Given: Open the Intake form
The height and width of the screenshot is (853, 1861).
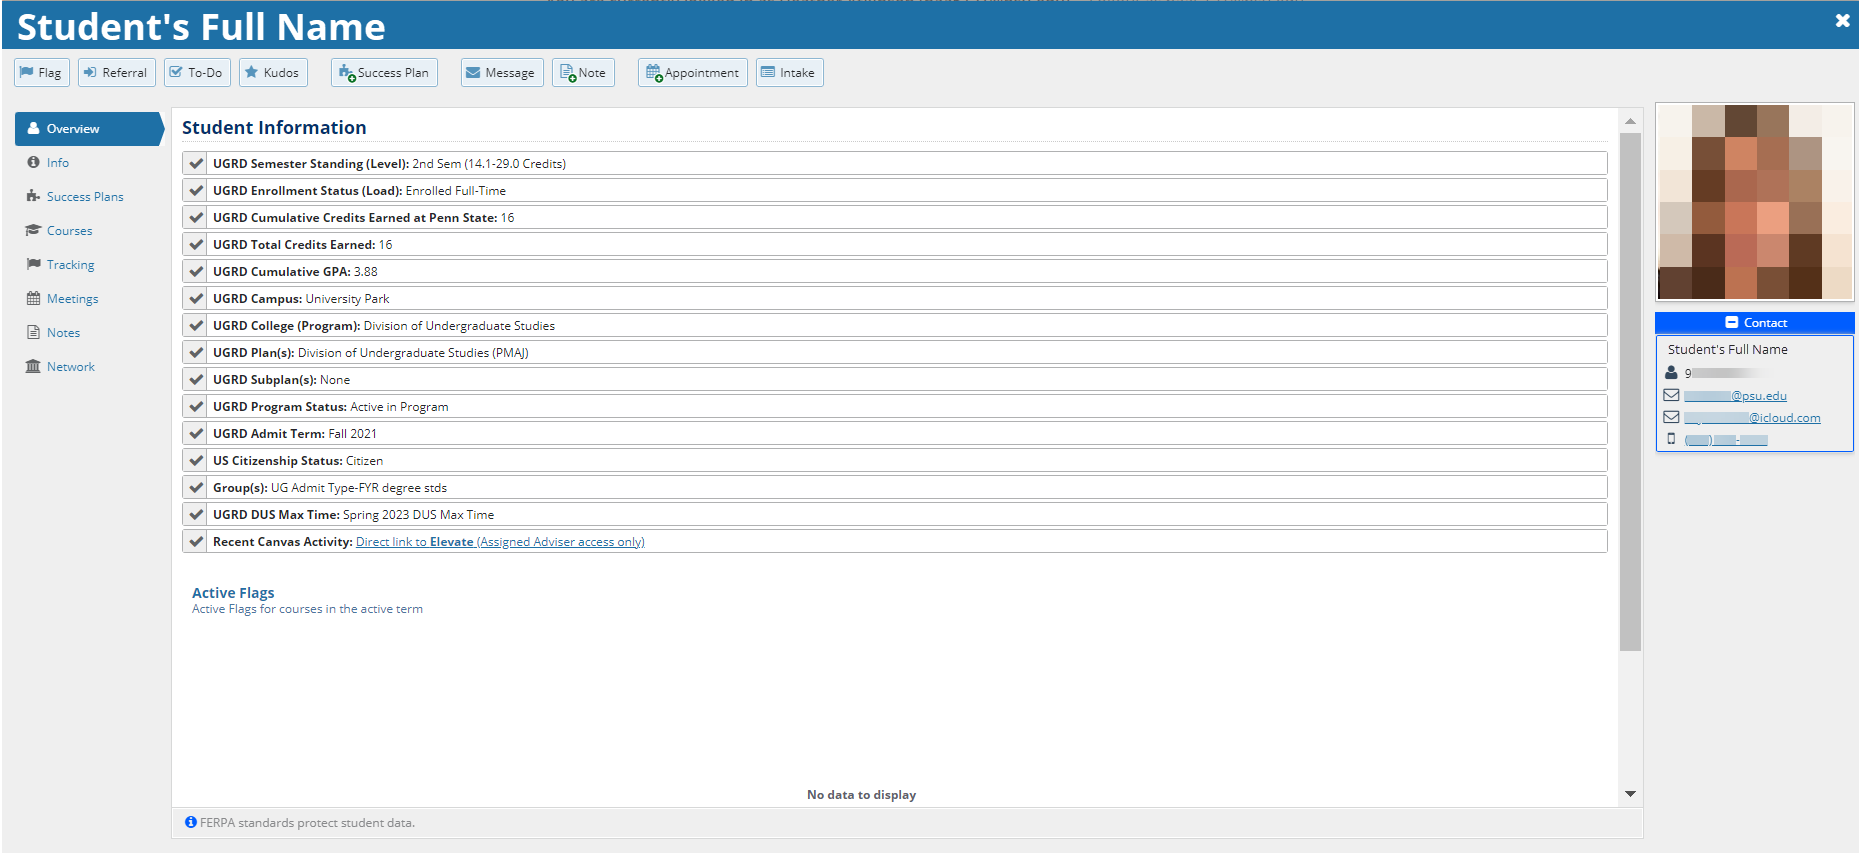Looking at the screenshot, I should (789, 73).
